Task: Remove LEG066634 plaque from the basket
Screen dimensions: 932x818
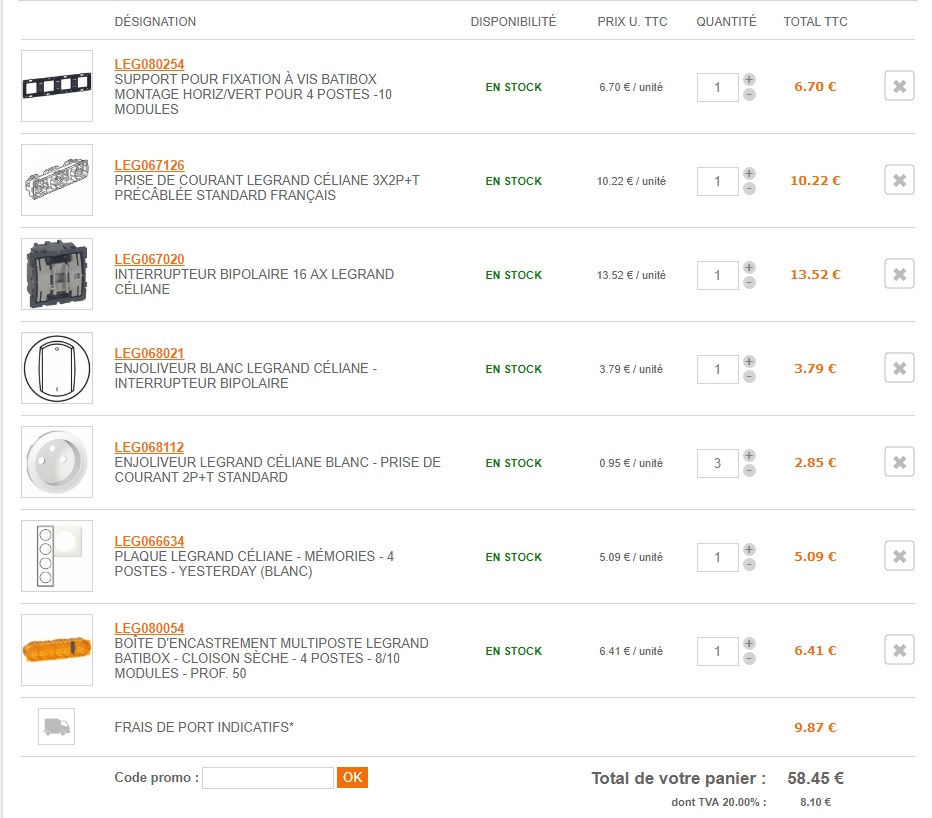Action: (x=899, y=557)
